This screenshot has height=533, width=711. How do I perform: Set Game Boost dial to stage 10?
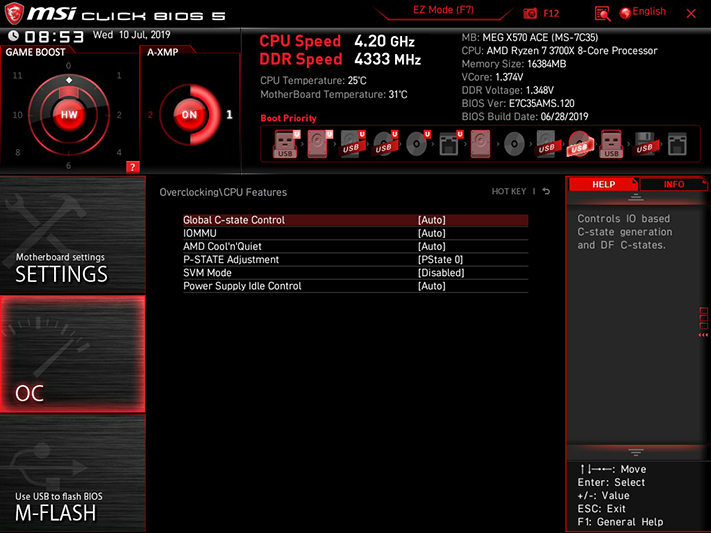tap(17, 115)
